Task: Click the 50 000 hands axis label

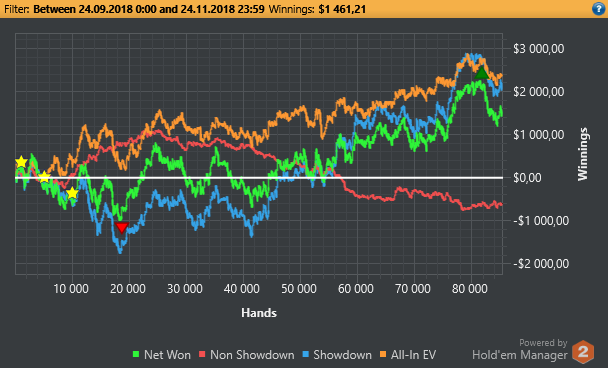Action: (x=299, y=289)
